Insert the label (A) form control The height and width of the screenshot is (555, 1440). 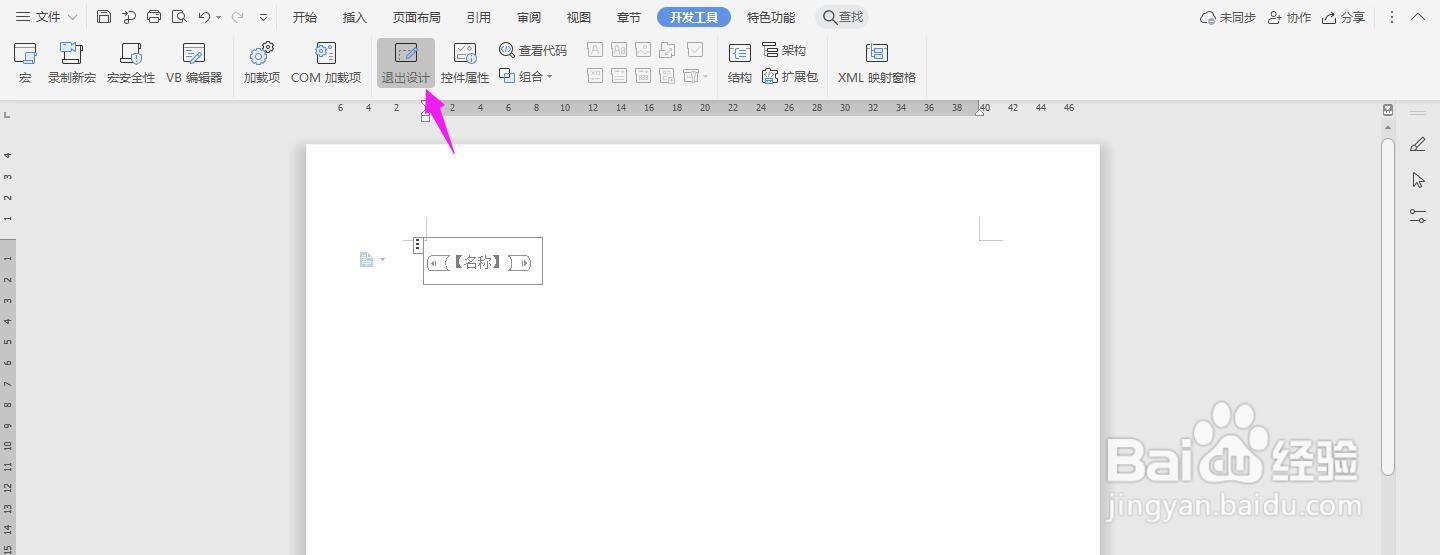click(x=595, y=49)
